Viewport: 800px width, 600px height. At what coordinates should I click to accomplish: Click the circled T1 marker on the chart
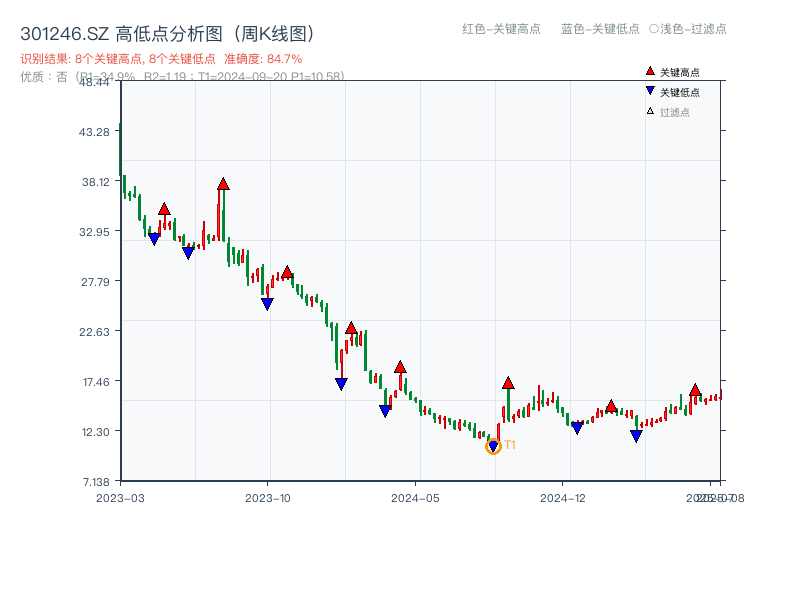[493, 444]
